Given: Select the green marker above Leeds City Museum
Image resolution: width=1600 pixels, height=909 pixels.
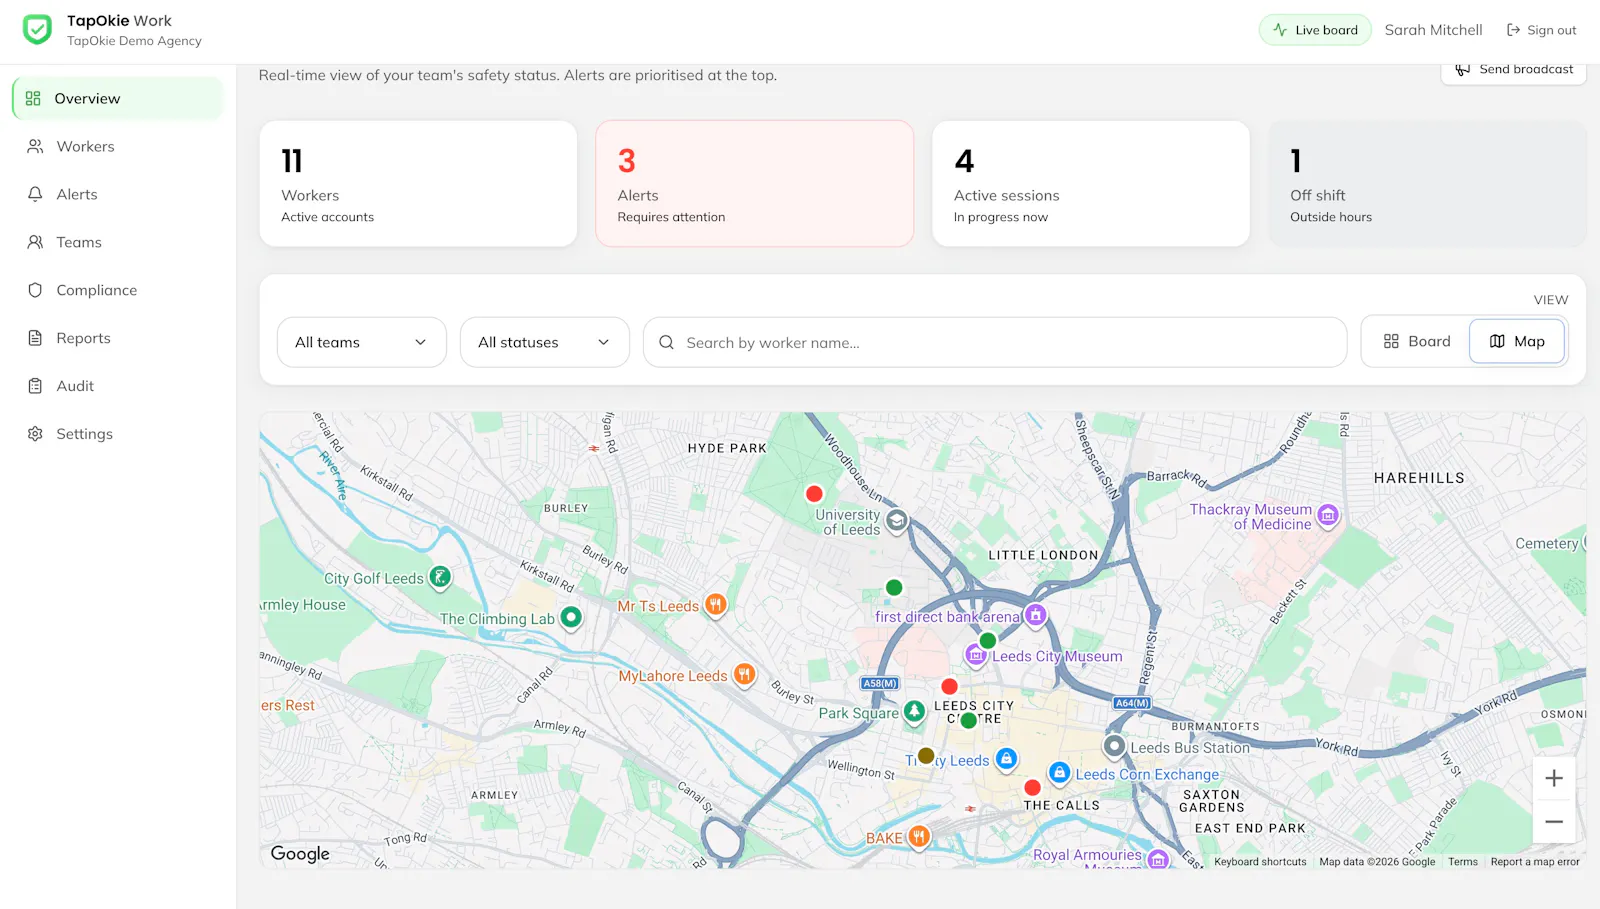Looking at the screenshot, I should 988,640.
